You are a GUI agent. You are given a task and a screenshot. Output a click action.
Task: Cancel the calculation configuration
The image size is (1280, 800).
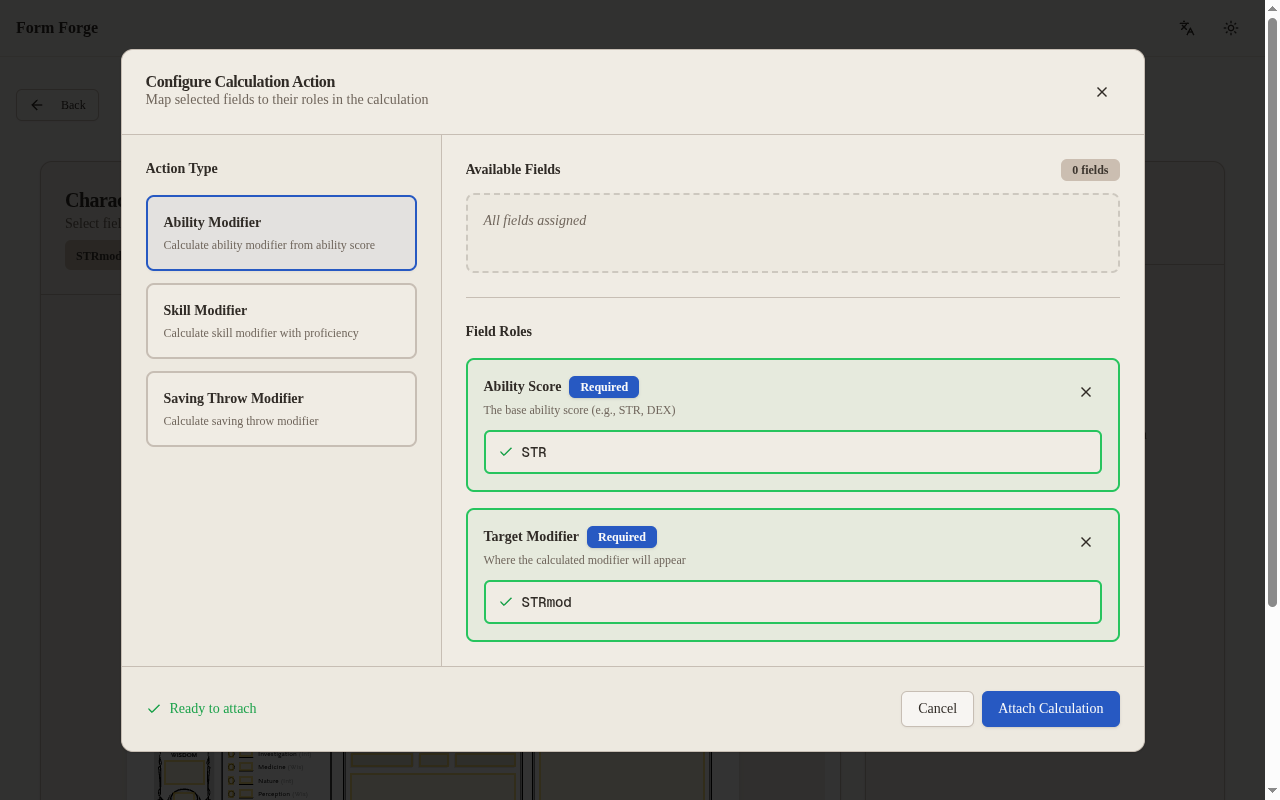[937, 709]
